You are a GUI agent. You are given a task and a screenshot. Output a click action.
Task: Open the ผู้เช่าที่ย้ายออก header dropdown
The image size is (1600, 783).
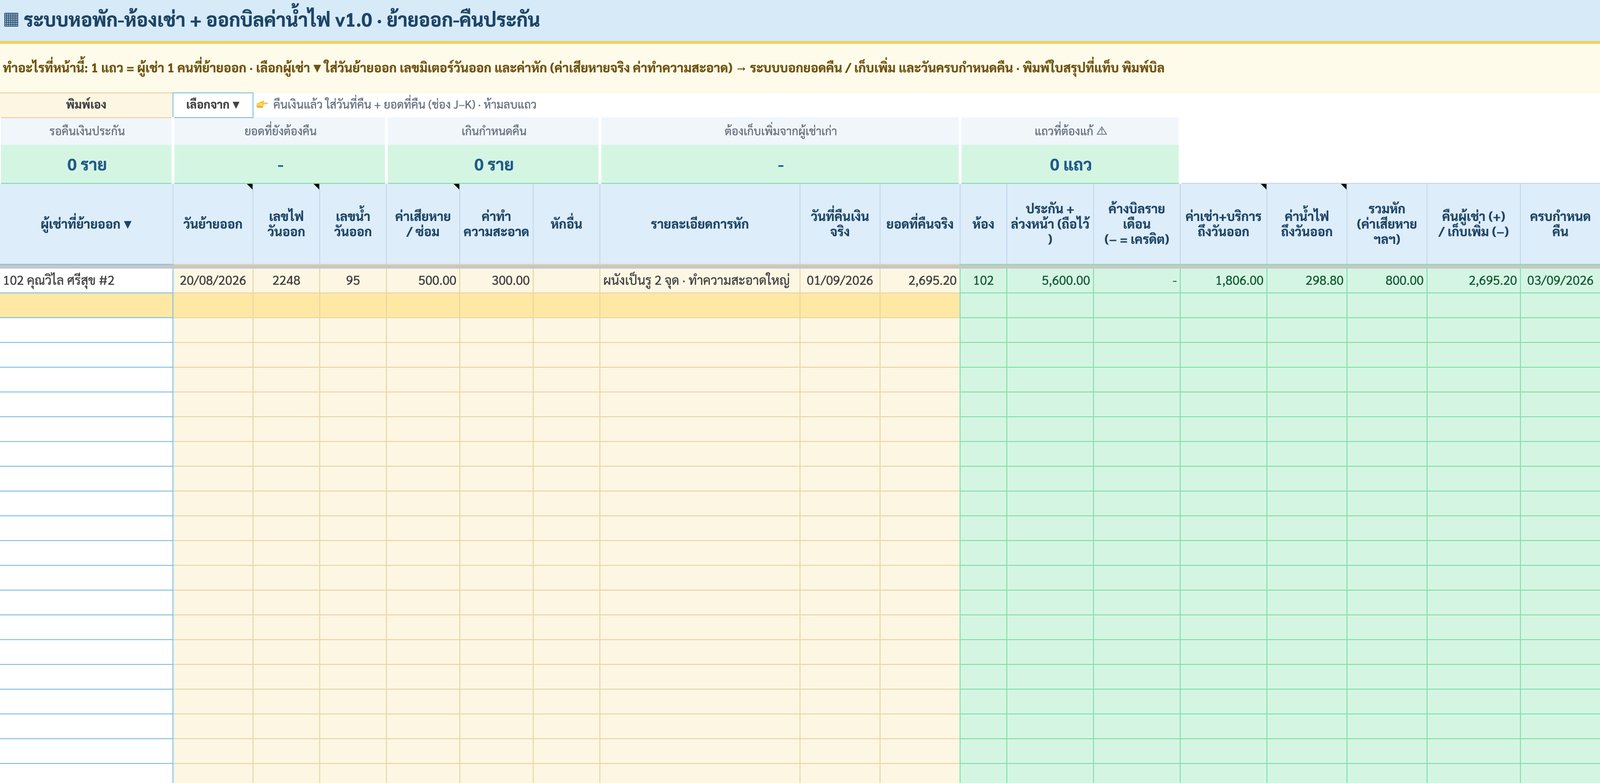127,225
